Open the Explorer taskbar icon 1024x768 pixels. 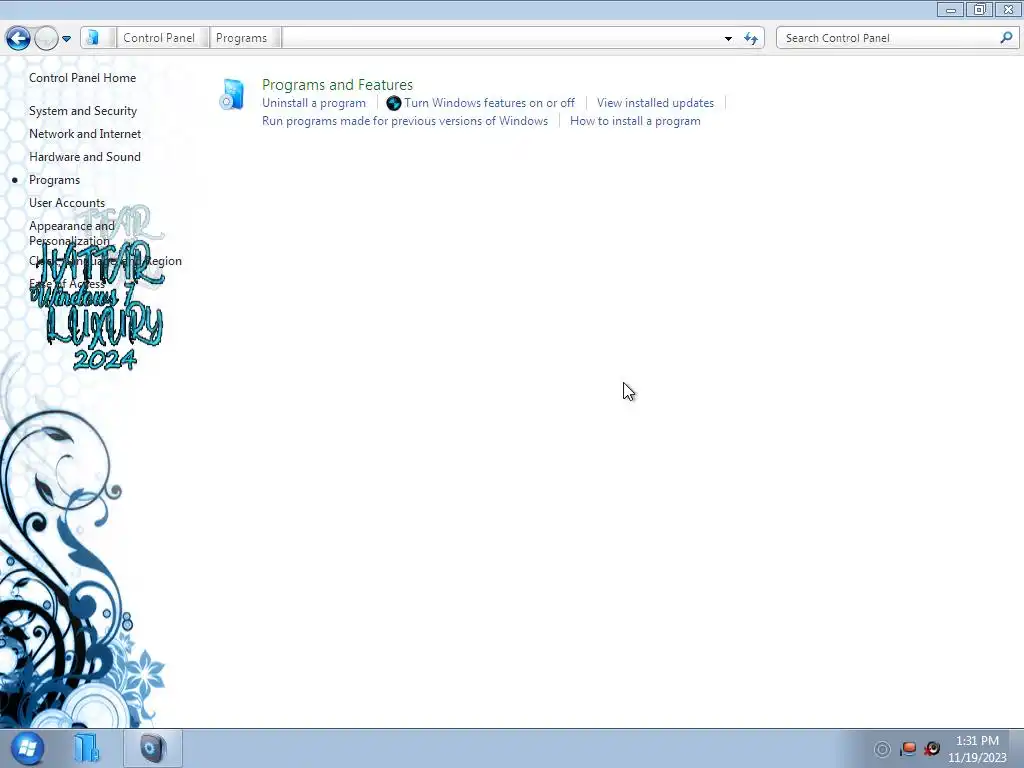(87, 748)
